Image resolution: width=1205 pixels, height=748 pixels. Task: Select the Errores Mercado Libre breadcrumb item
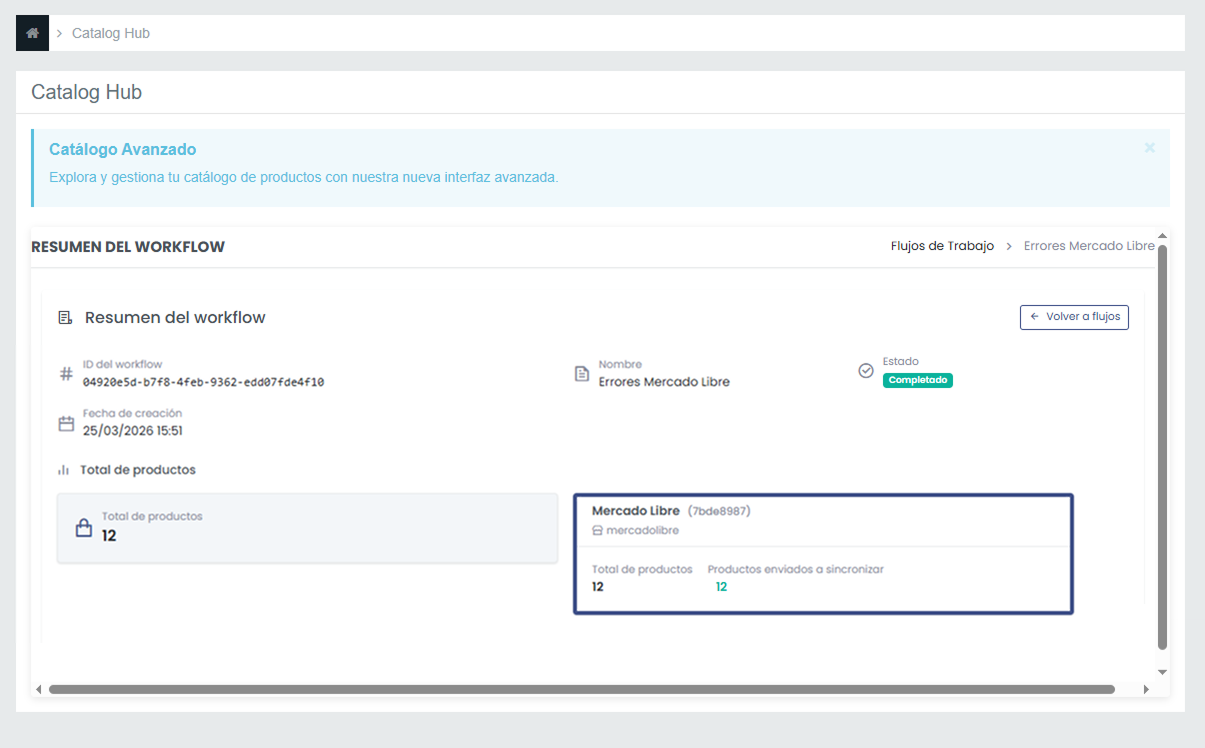[1088, 246]
